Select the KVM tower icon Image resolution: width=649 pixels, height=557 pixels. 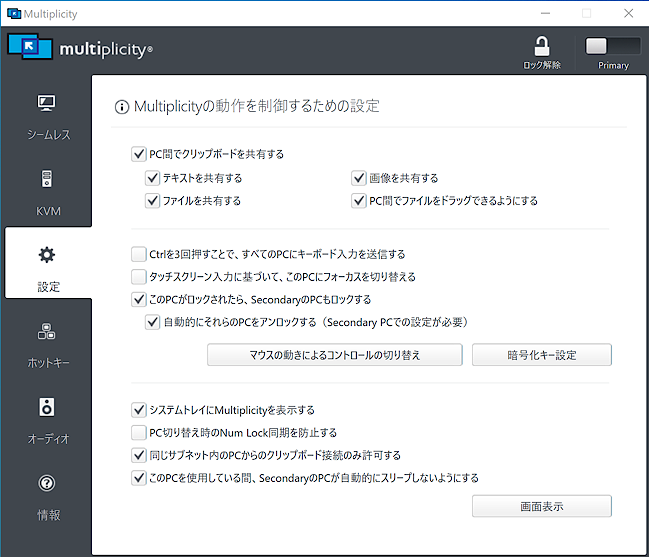point(47,179)
